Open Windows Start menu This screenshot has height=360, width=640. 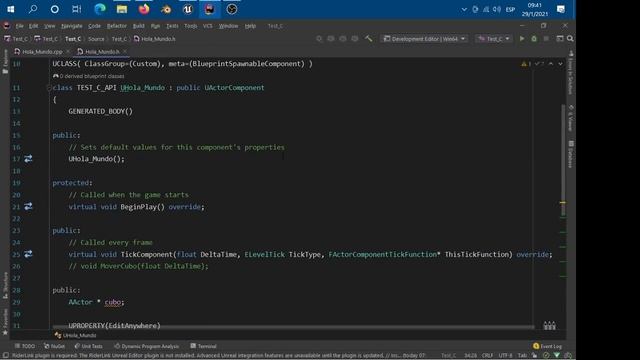click(11, 9)
